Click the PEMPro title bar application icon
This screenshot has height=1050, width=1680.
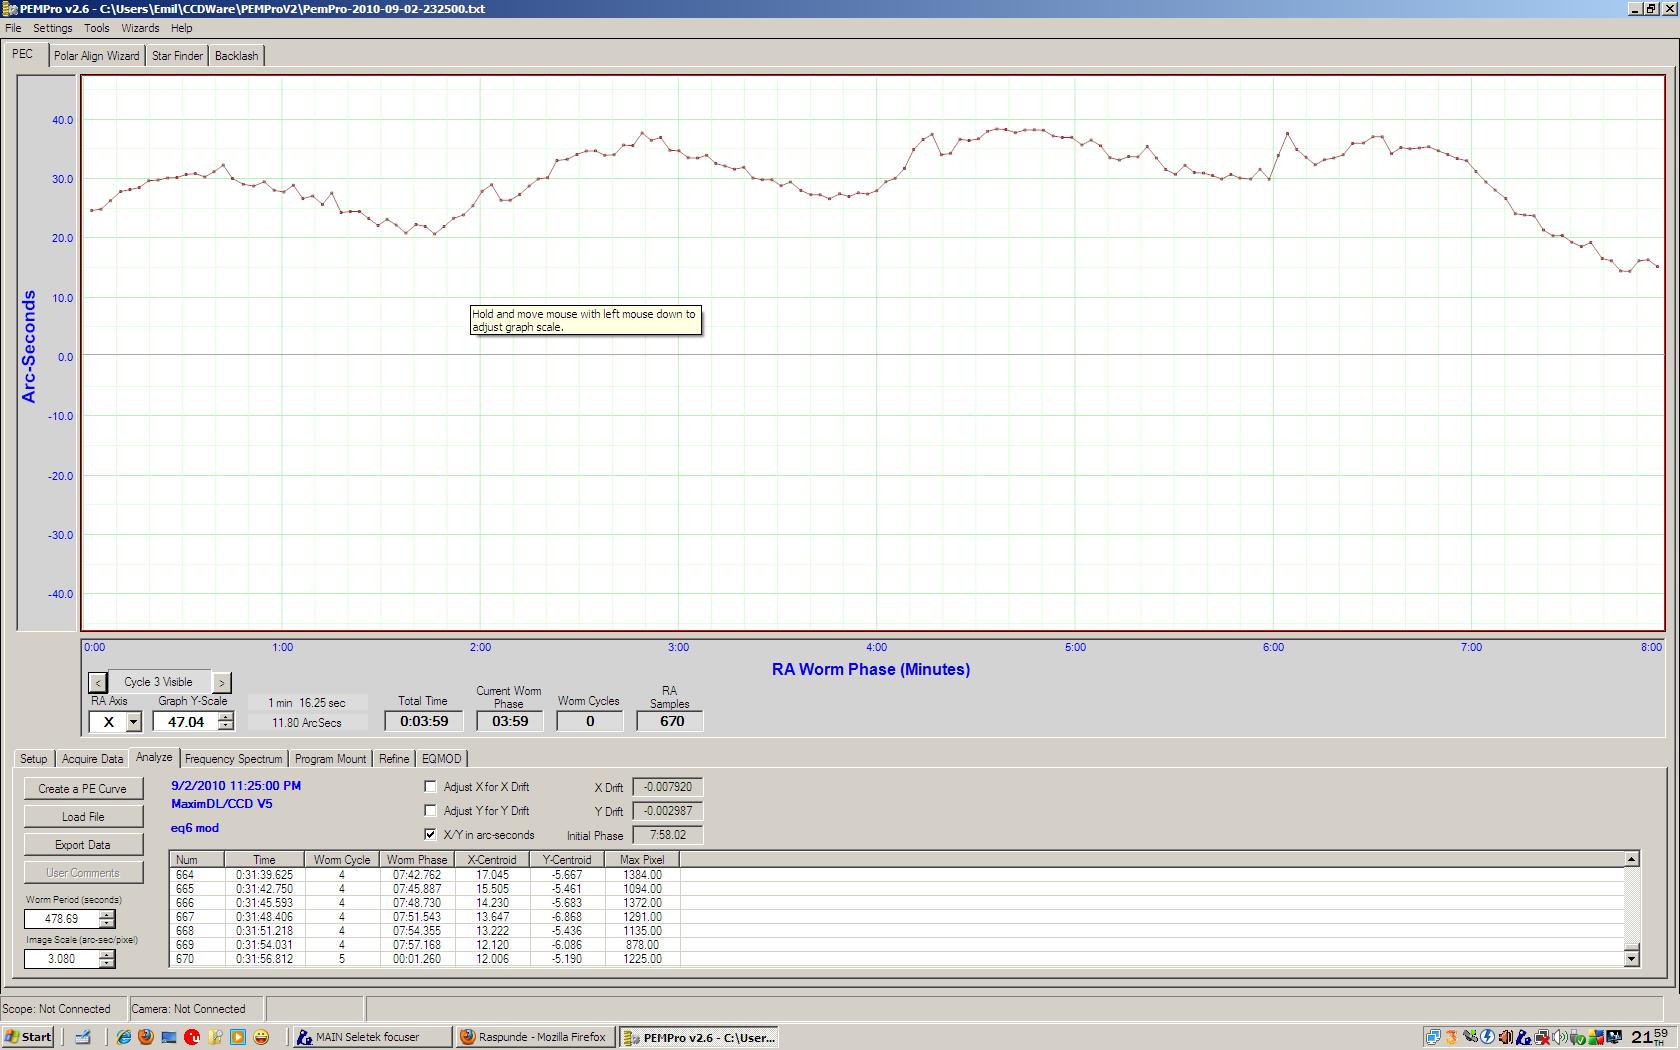coord(10,8)
